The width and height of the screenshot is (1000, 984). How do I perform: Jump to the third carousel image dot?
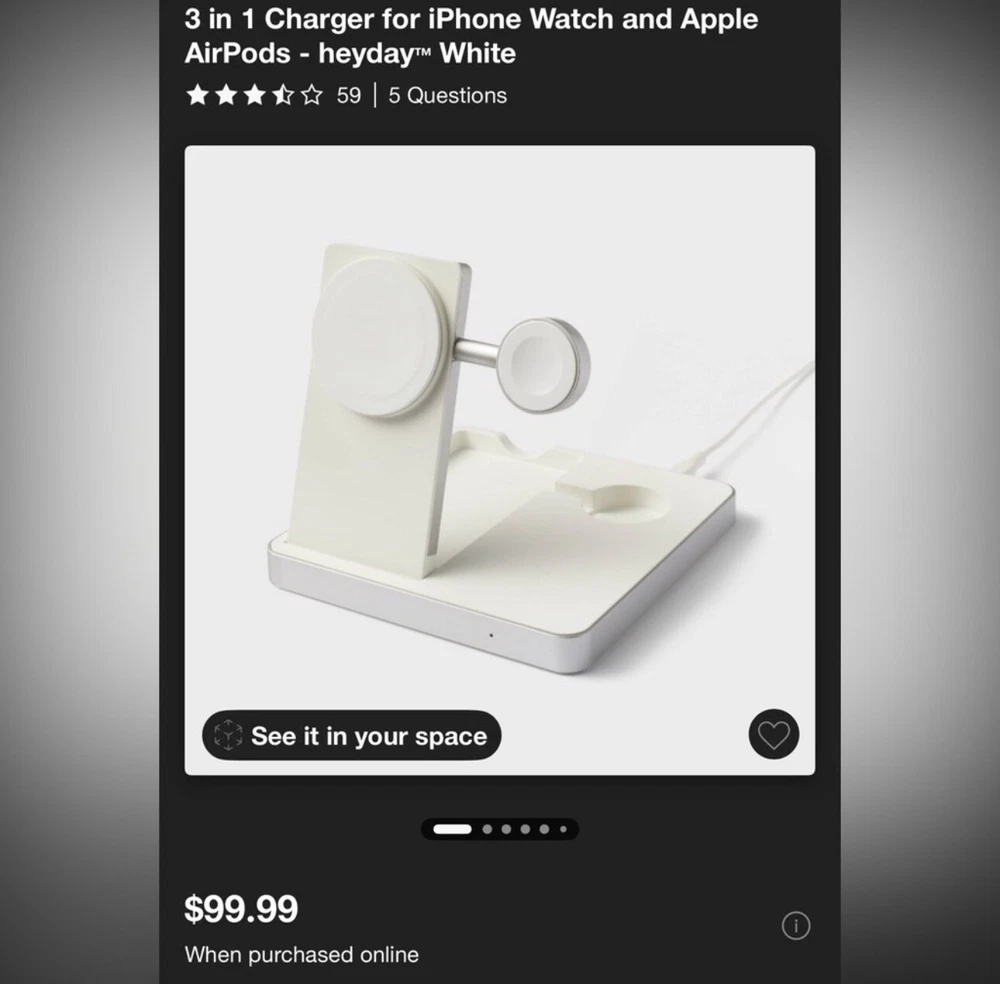506,829
